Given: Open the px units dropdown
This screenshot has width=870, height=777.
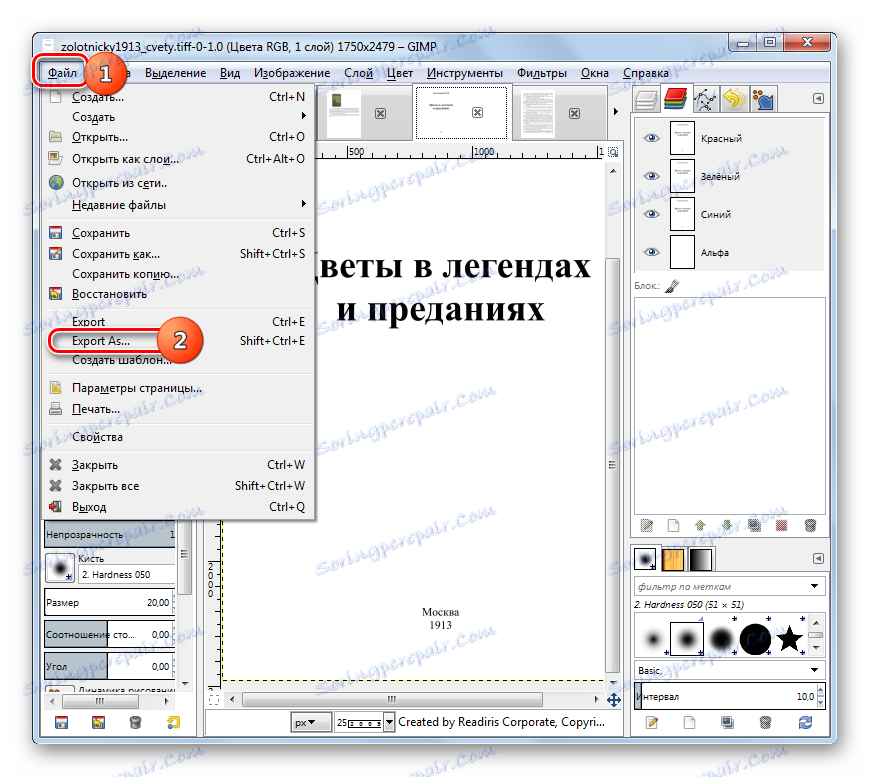Looking at the screenshot, I should coord(310,723).
